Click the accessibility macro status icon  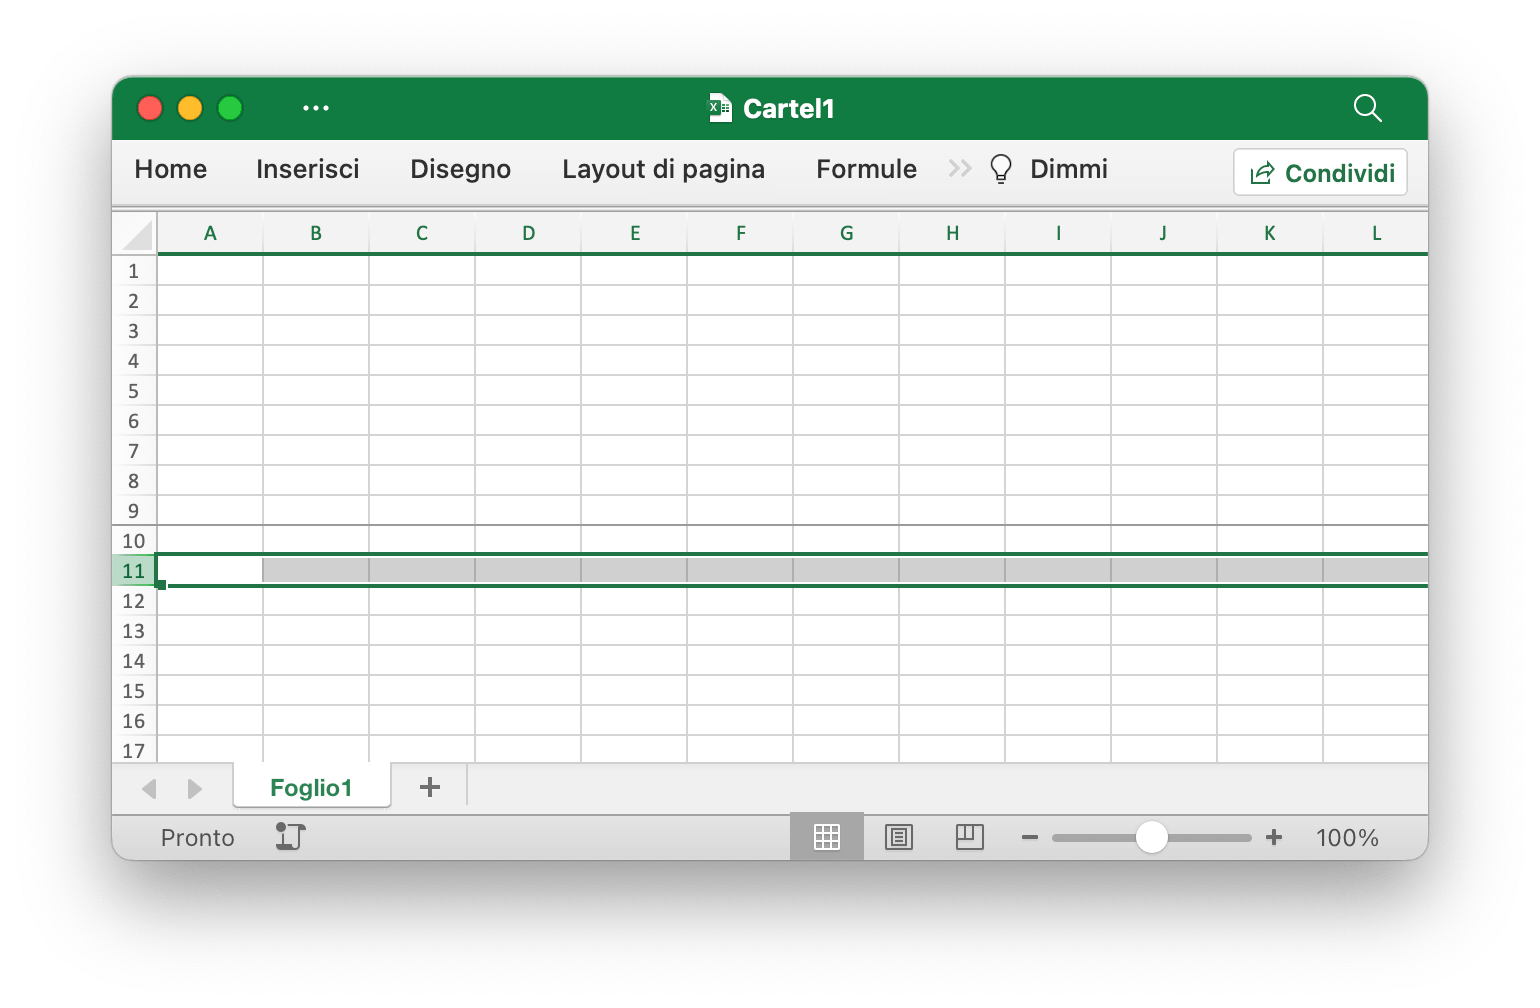[290, 837]
